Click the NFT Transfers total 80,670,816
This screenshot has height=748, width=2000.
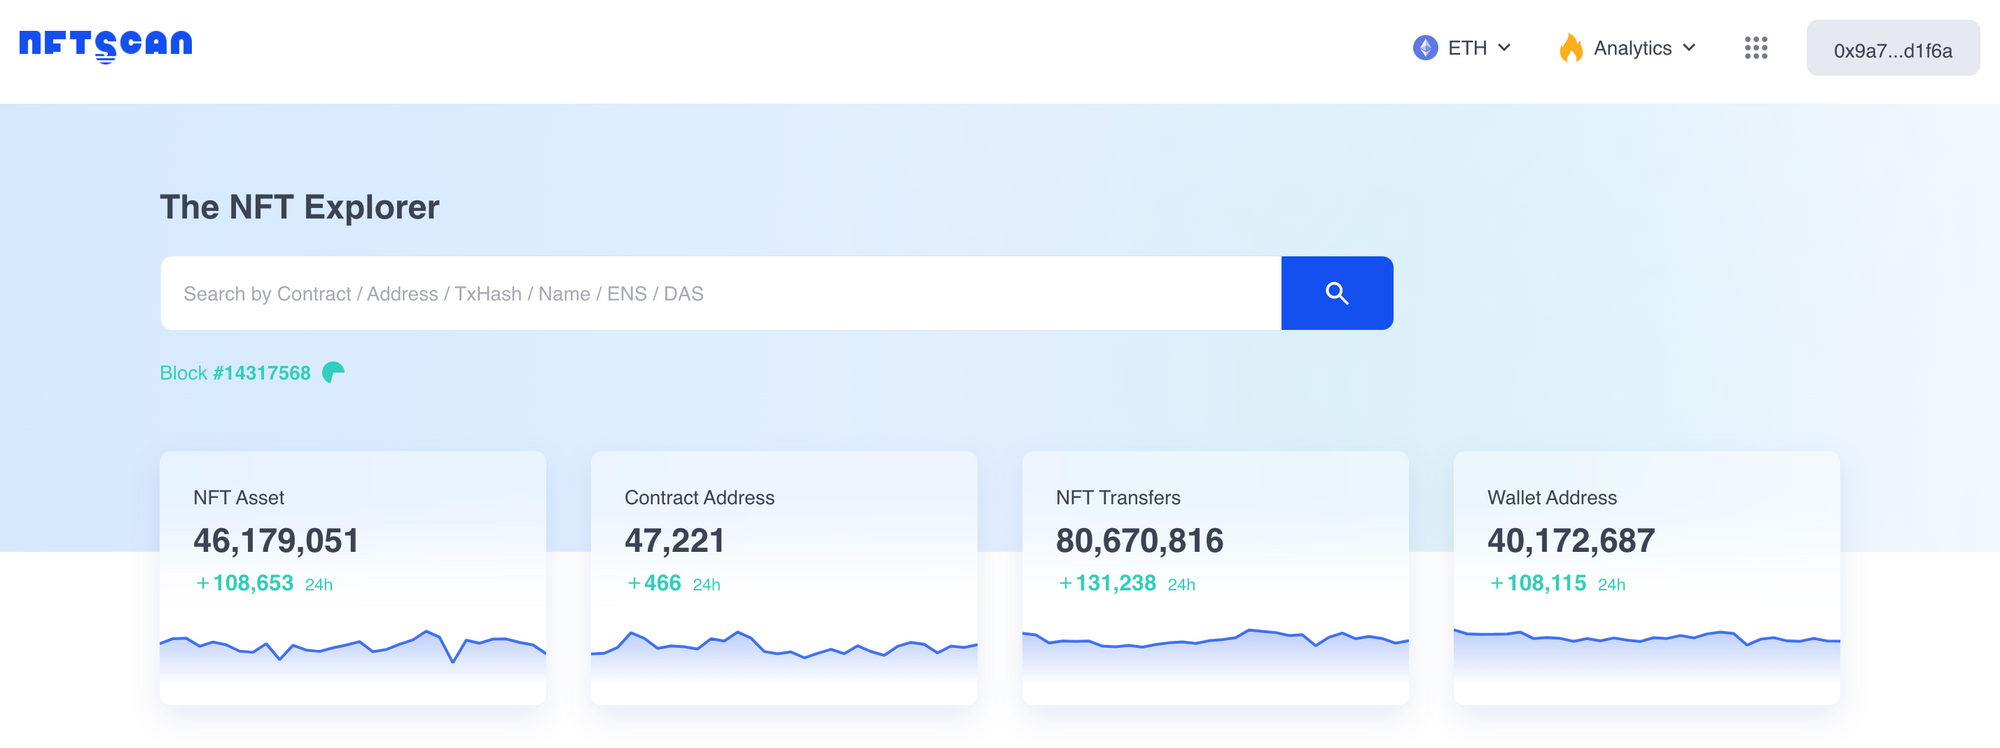(x=1139, y=541)
